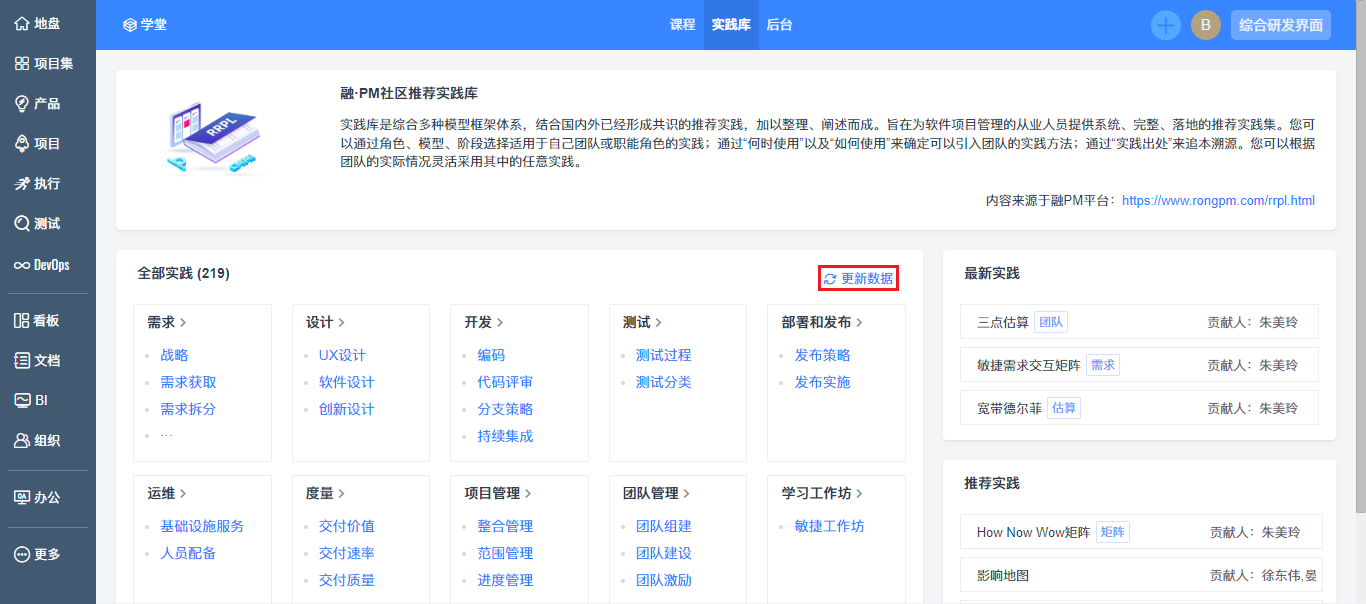The image size is (1366, 604).
Task: Open the 交付速率 practice link
Action: [347, 553]
